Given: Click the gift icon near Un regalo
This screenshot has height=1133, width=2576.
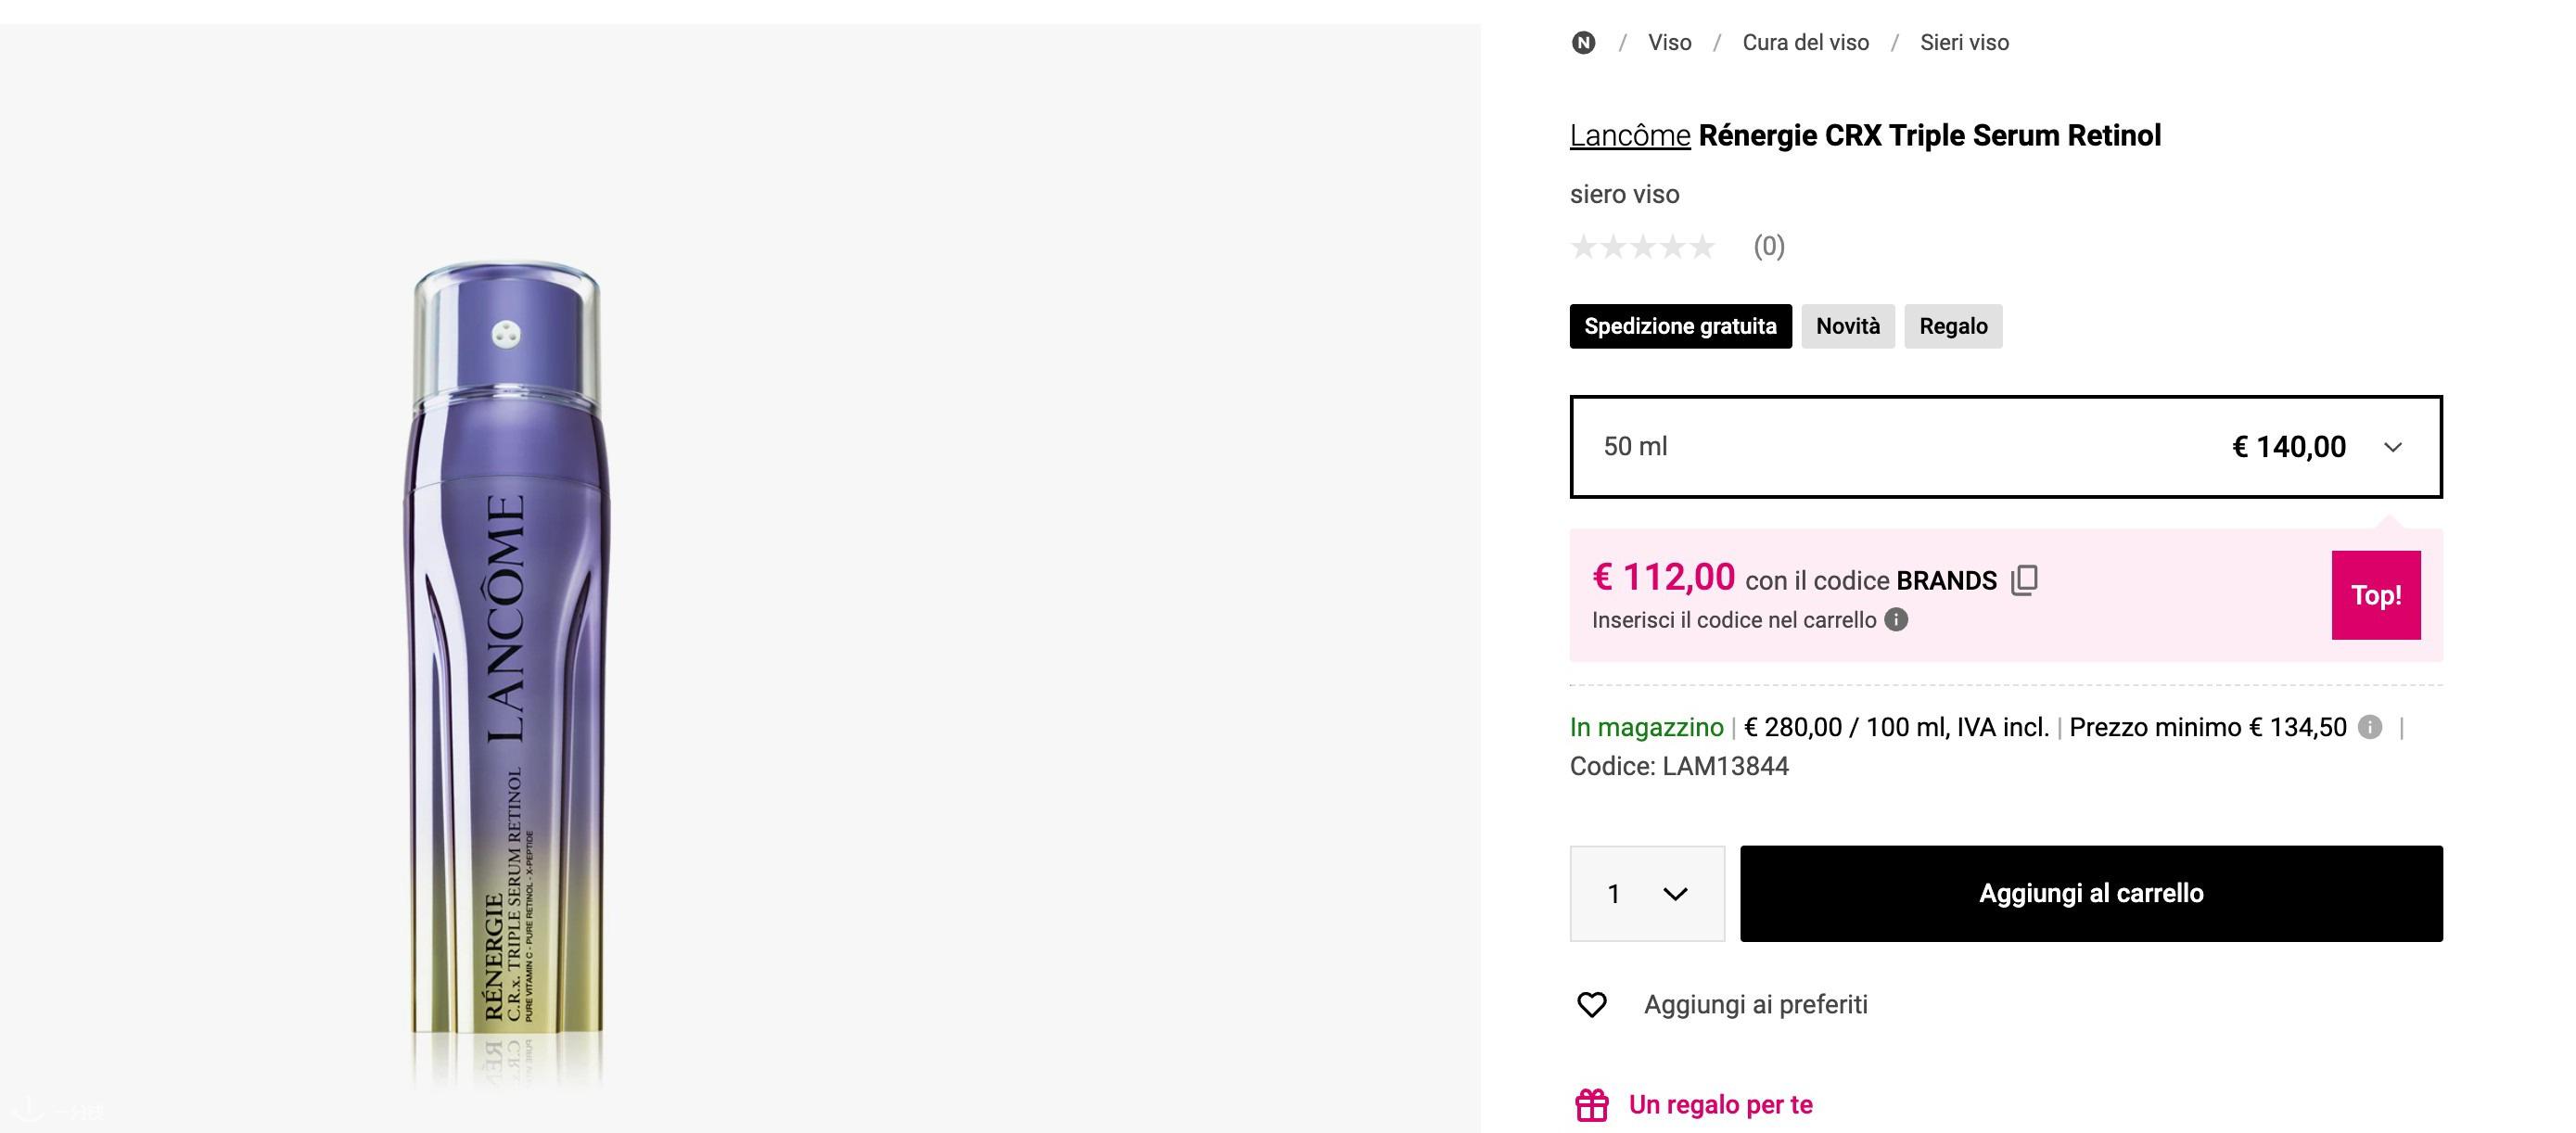Looking at the screenshot, I should click(x=1592, y=1105).
